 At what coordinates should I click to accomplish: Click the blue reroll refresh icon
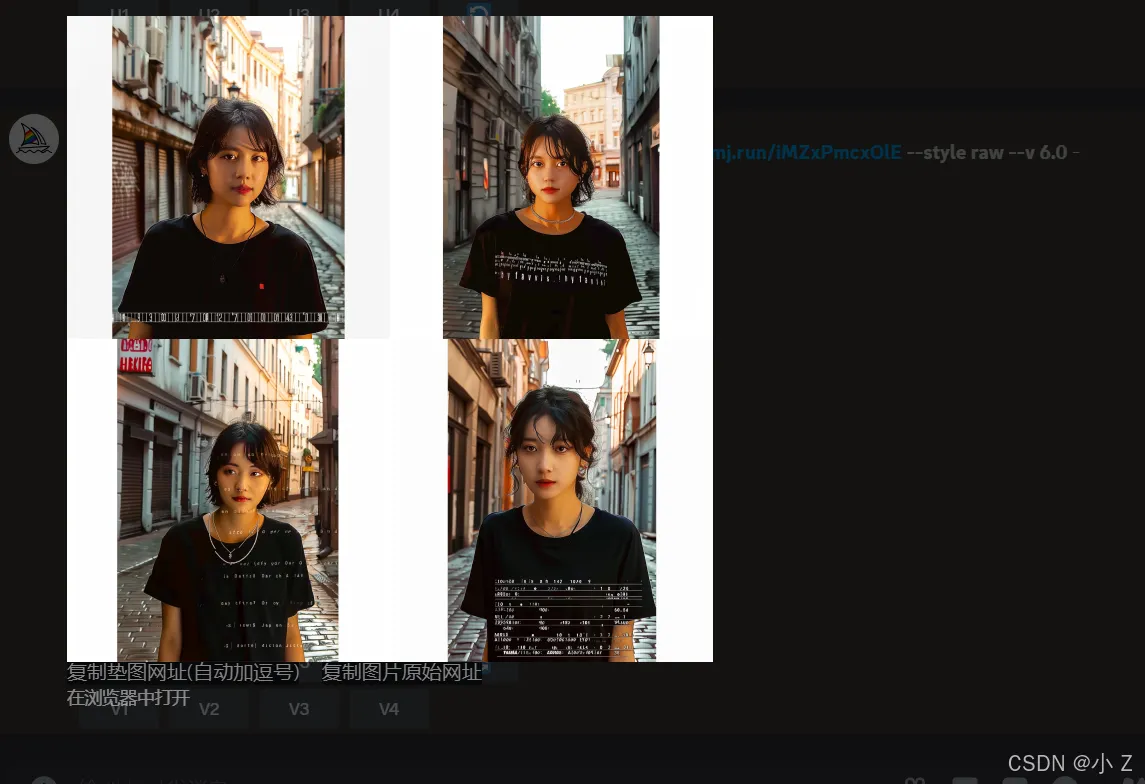(x=479, y=12)
